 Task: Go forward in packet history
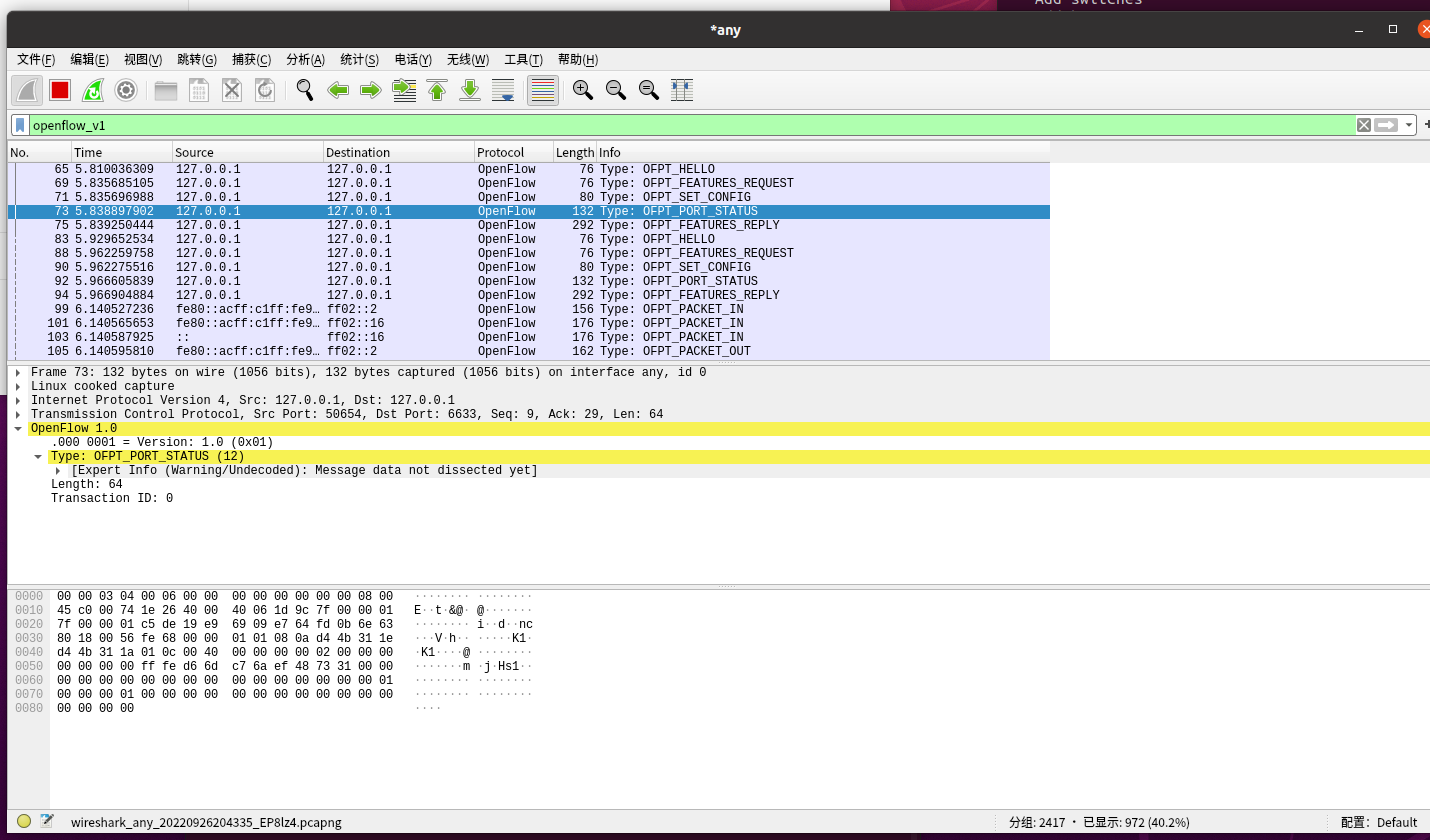pos(371,90)
